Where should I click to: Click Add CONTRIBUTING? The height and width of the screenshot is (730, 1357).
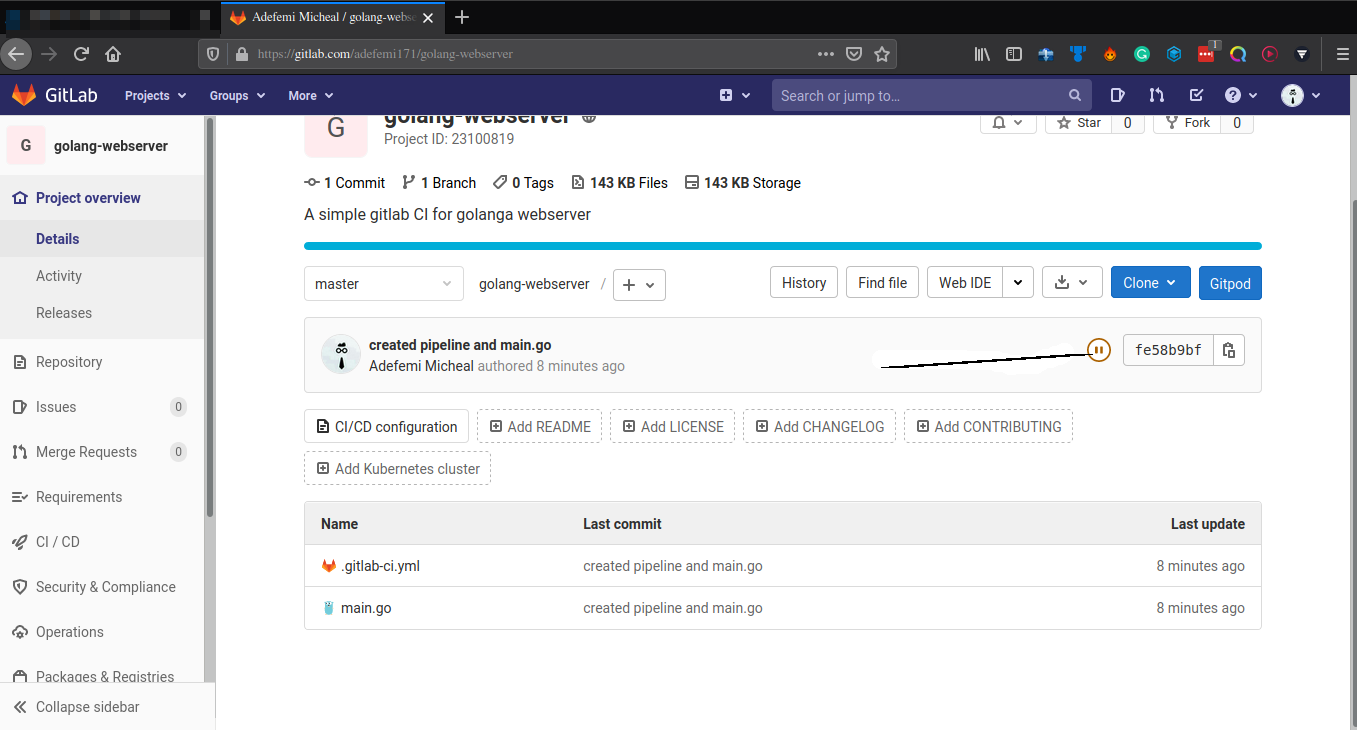988,426
